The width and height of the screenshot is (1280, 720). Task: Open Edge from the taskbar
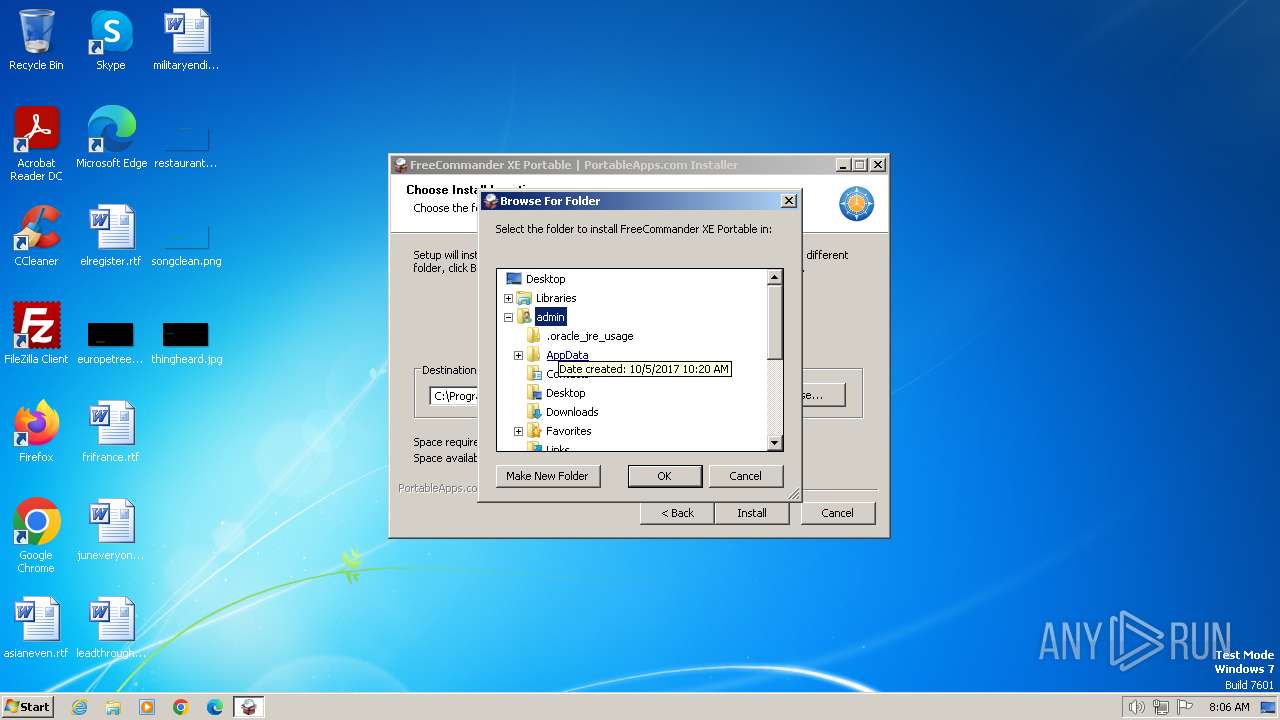[215, 707]
